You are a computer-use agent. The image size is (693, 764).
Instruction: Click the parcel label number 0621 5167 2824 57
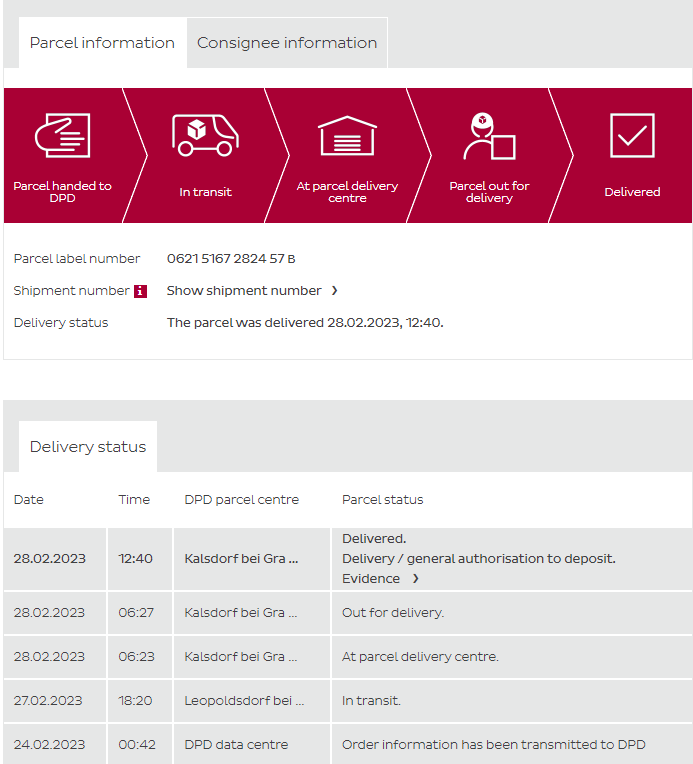coord(226,259)
